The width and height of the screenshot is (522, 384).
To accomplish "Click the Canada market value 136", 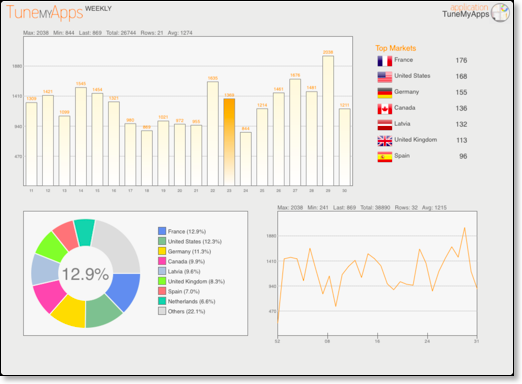I will pos(461,108).
